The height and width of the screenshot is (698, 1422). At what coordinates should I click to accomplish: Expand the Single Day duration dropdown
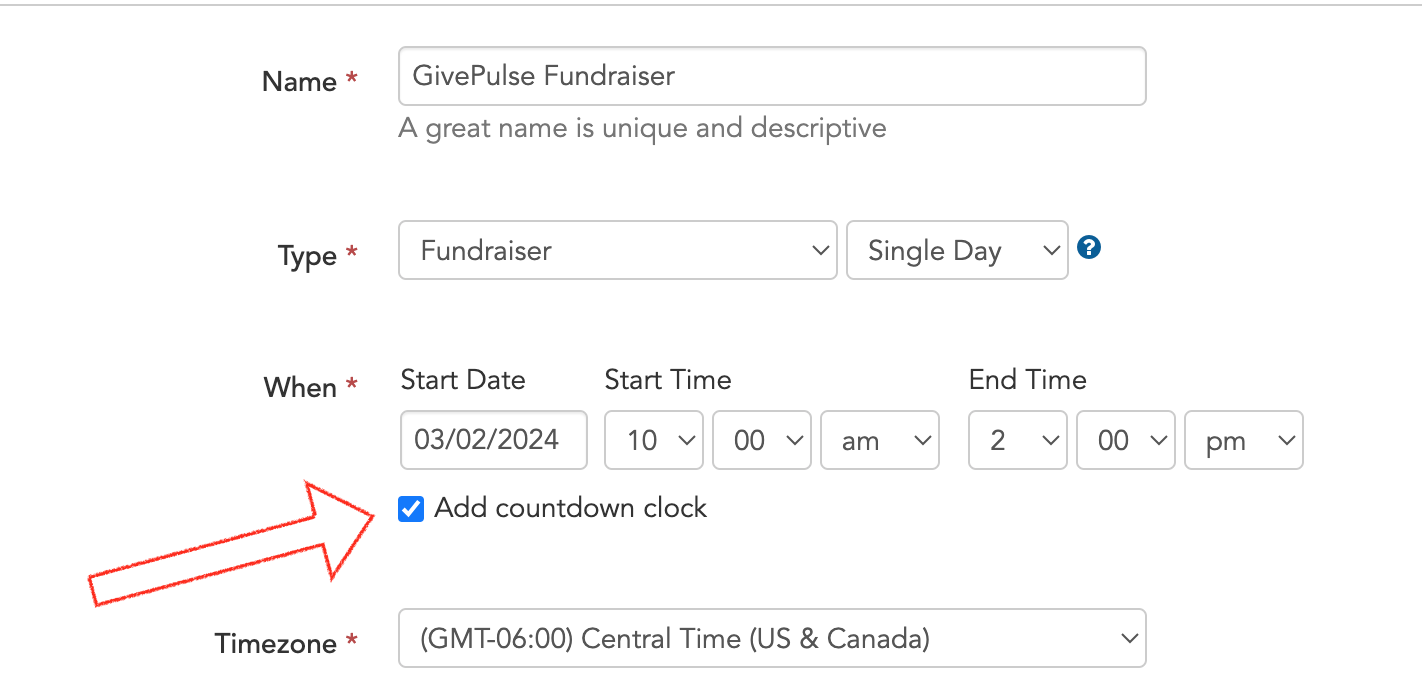click(956, 250)
